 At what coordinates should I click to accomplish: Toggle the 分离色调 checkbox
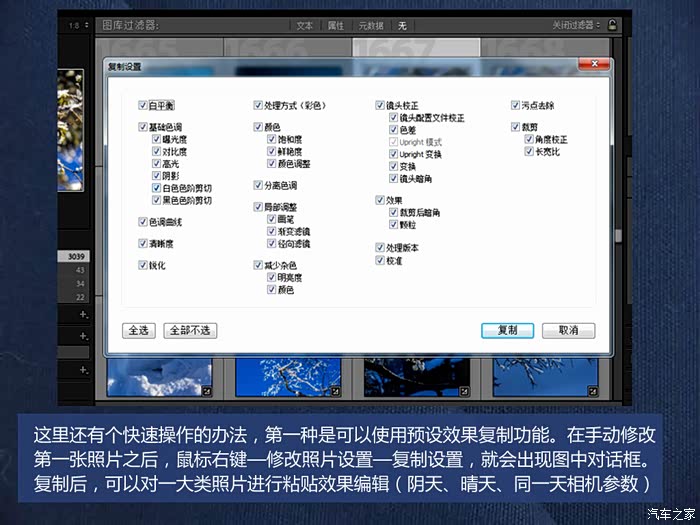258,185
